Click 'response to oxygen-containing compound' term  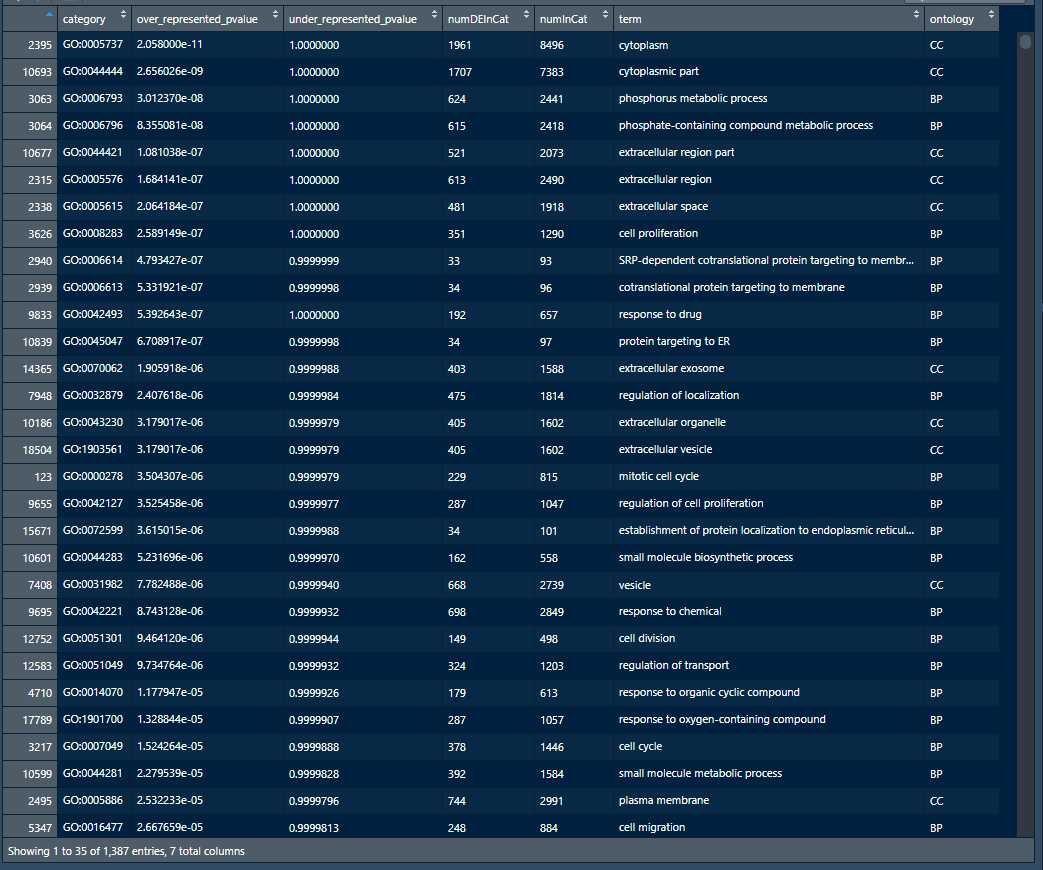point(722,719)
